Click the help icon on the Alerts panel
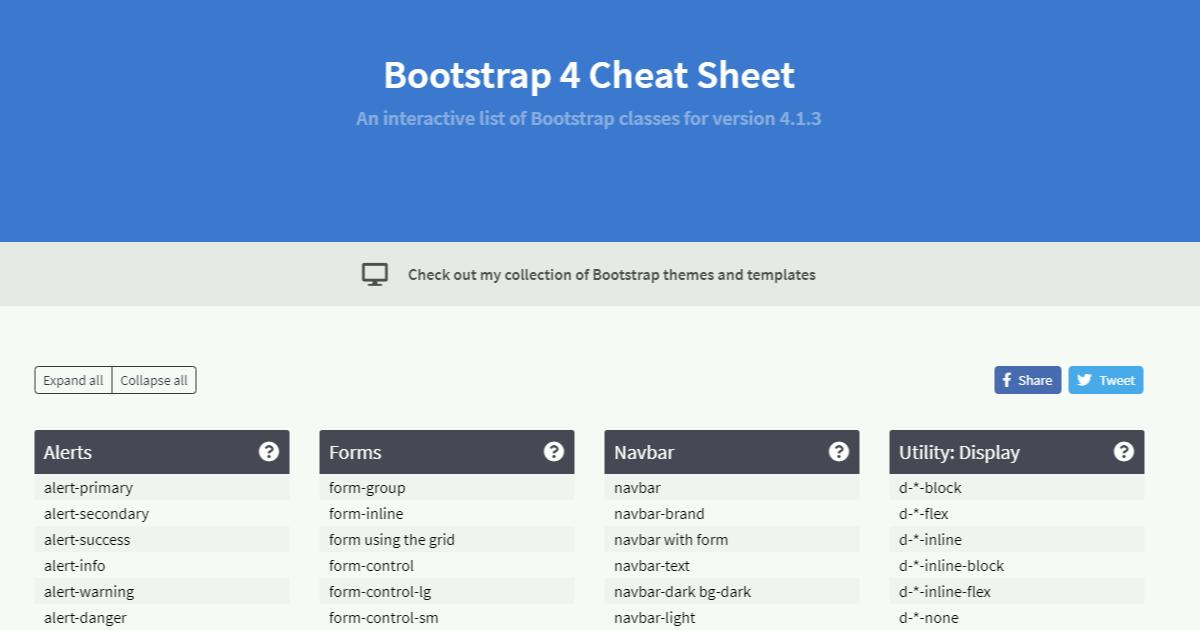The height and width of the screenshot is (630, 1200). point(268,451)
